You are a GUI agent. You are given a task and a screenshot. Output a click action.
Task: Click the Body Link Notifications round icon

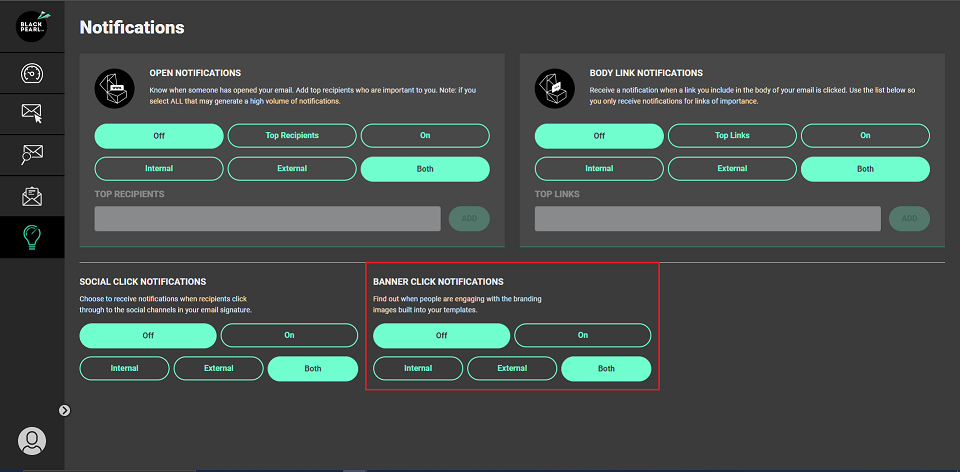coord(555,88)
